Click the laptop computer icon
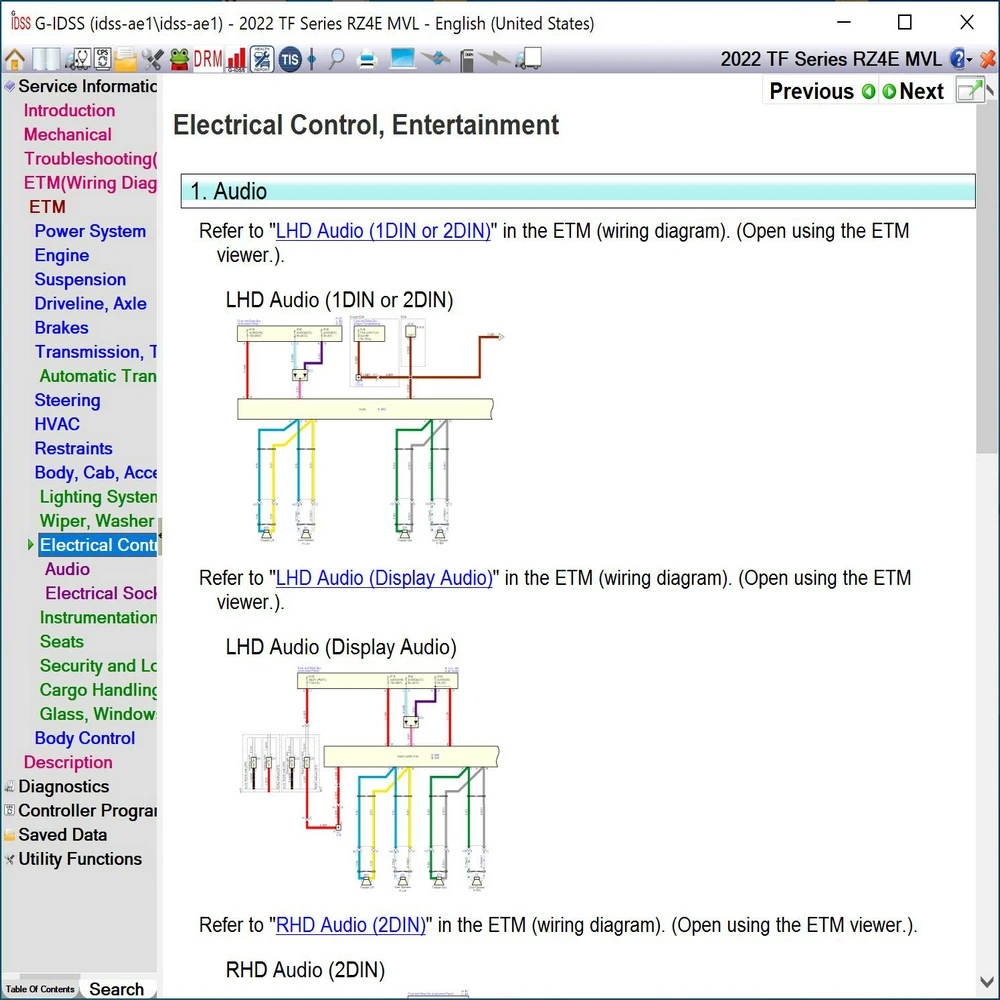This screenshot has width=1000, height=1000. pos(402,59)
